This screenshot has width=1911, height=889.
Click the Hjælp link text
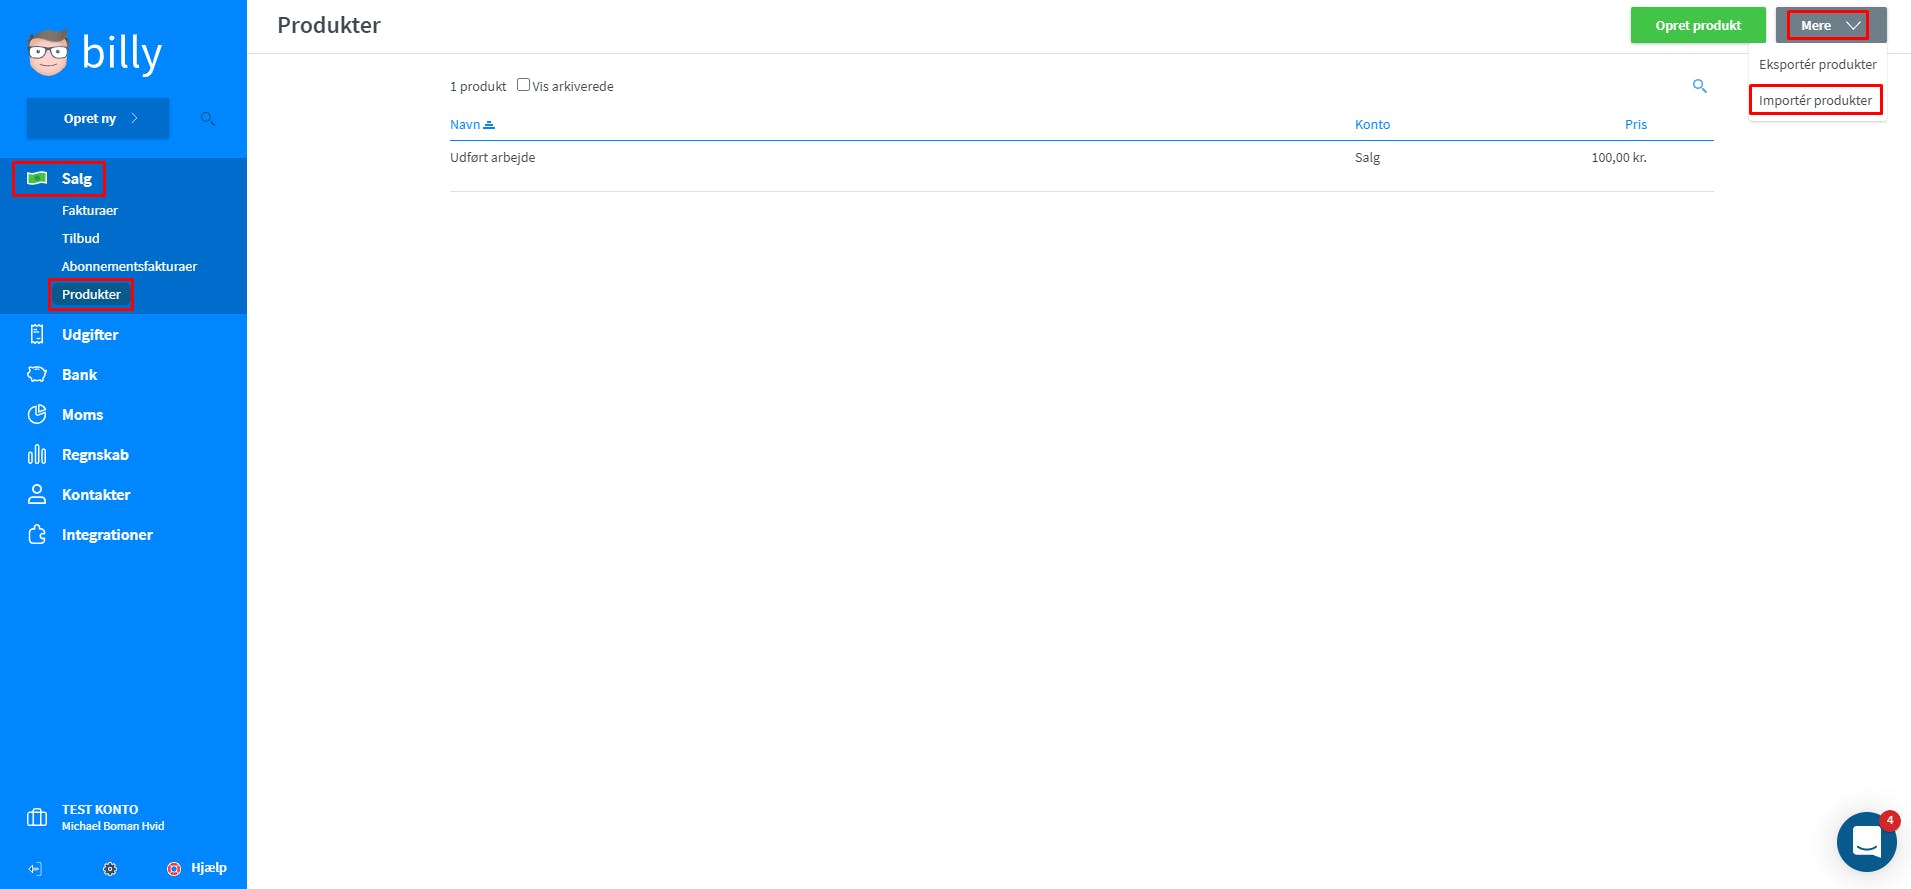pyautogui.click(x=209, y=868)
